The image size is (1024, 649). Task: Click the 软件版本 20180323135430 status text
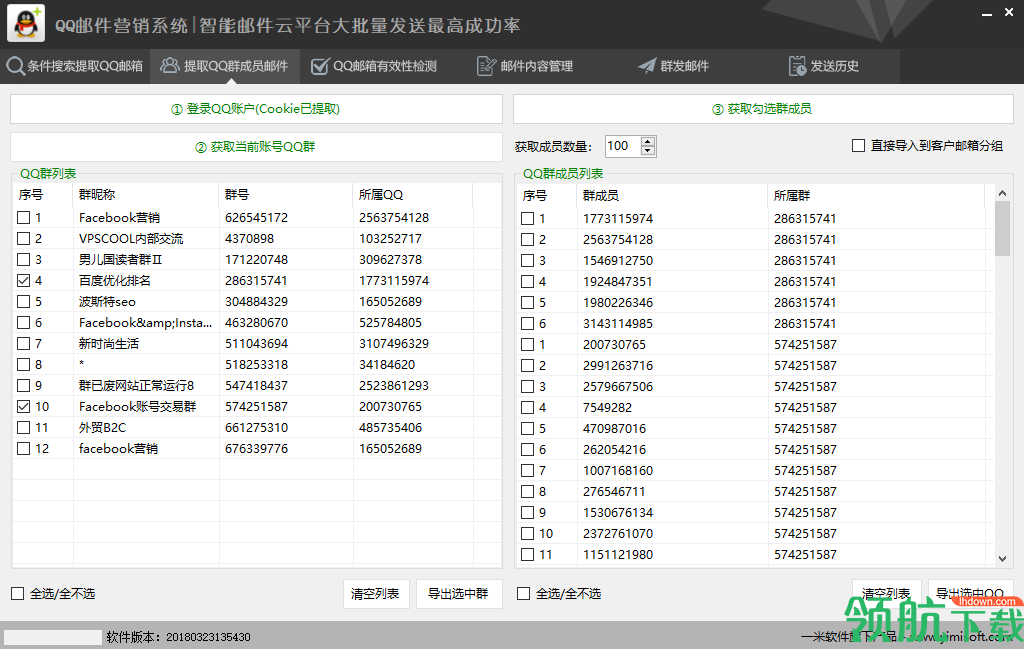(x=178, y=637)
